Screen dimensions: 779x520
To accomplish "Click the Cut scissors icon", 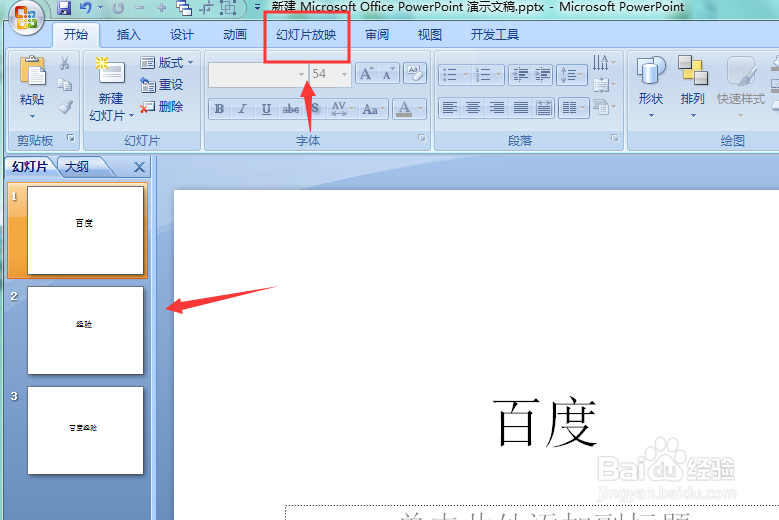I will click(65, 63).
